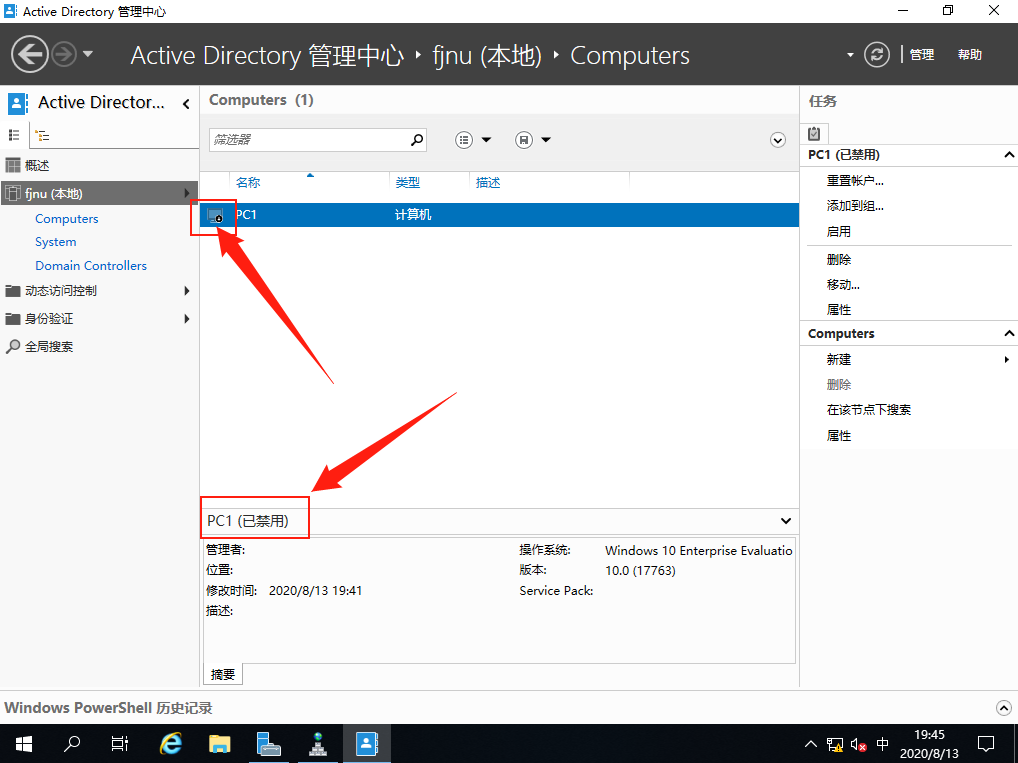
Task: Expand Windows PowerShell 历史记录 panel
Action: [1004, 708]
